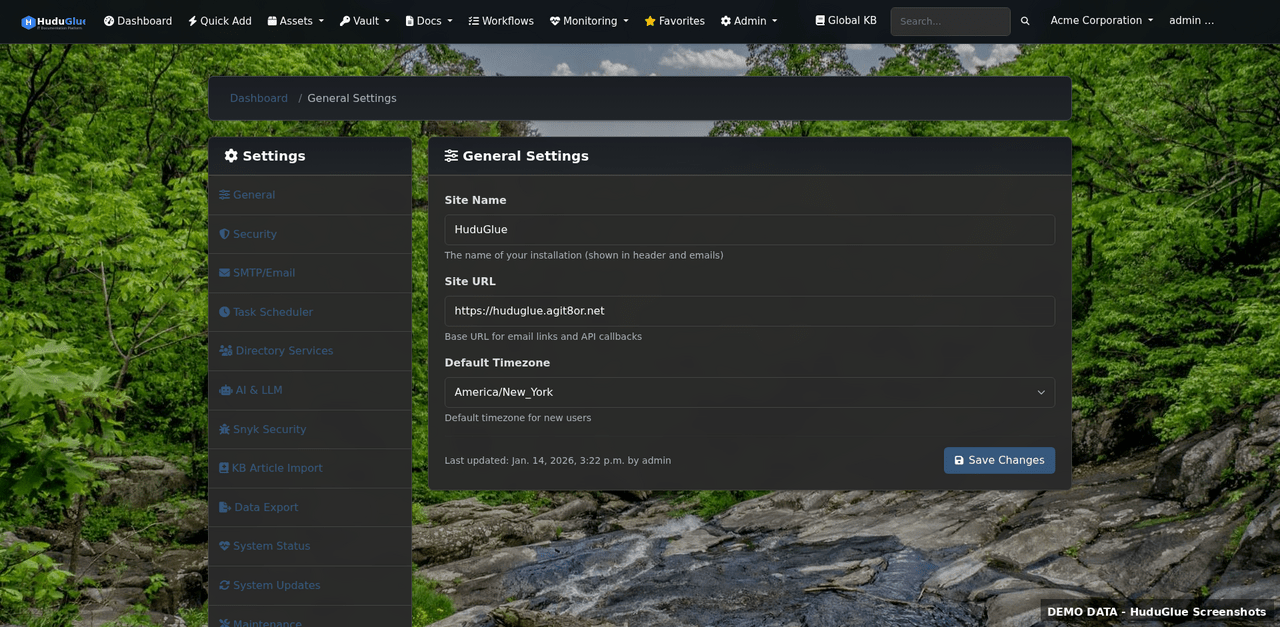Open Data Export settings
The height and width of the screenshot is (627, 1280).
coord(310,507)
